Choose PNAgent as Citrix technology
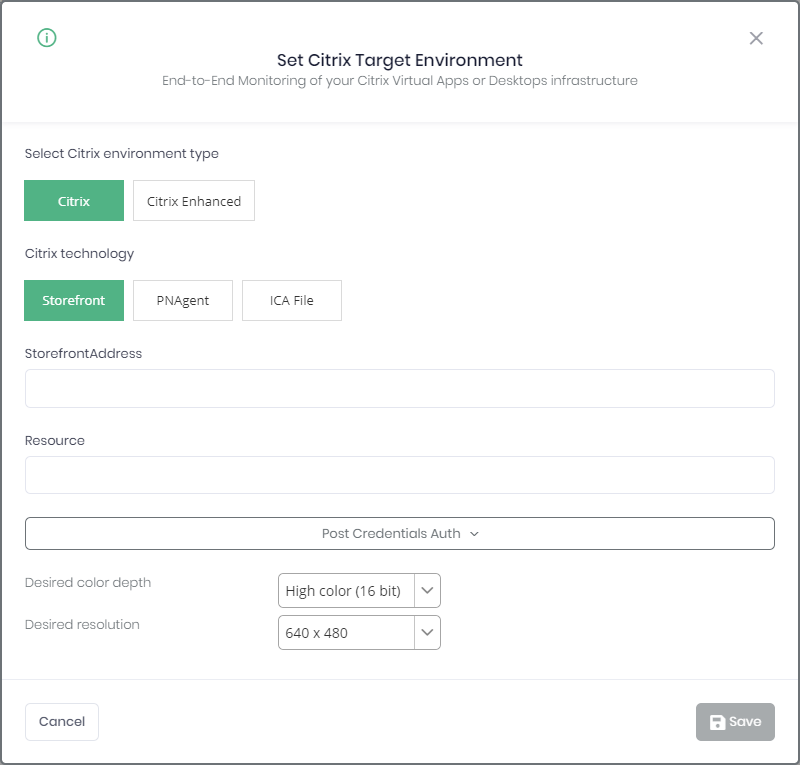 pos(183,301)
